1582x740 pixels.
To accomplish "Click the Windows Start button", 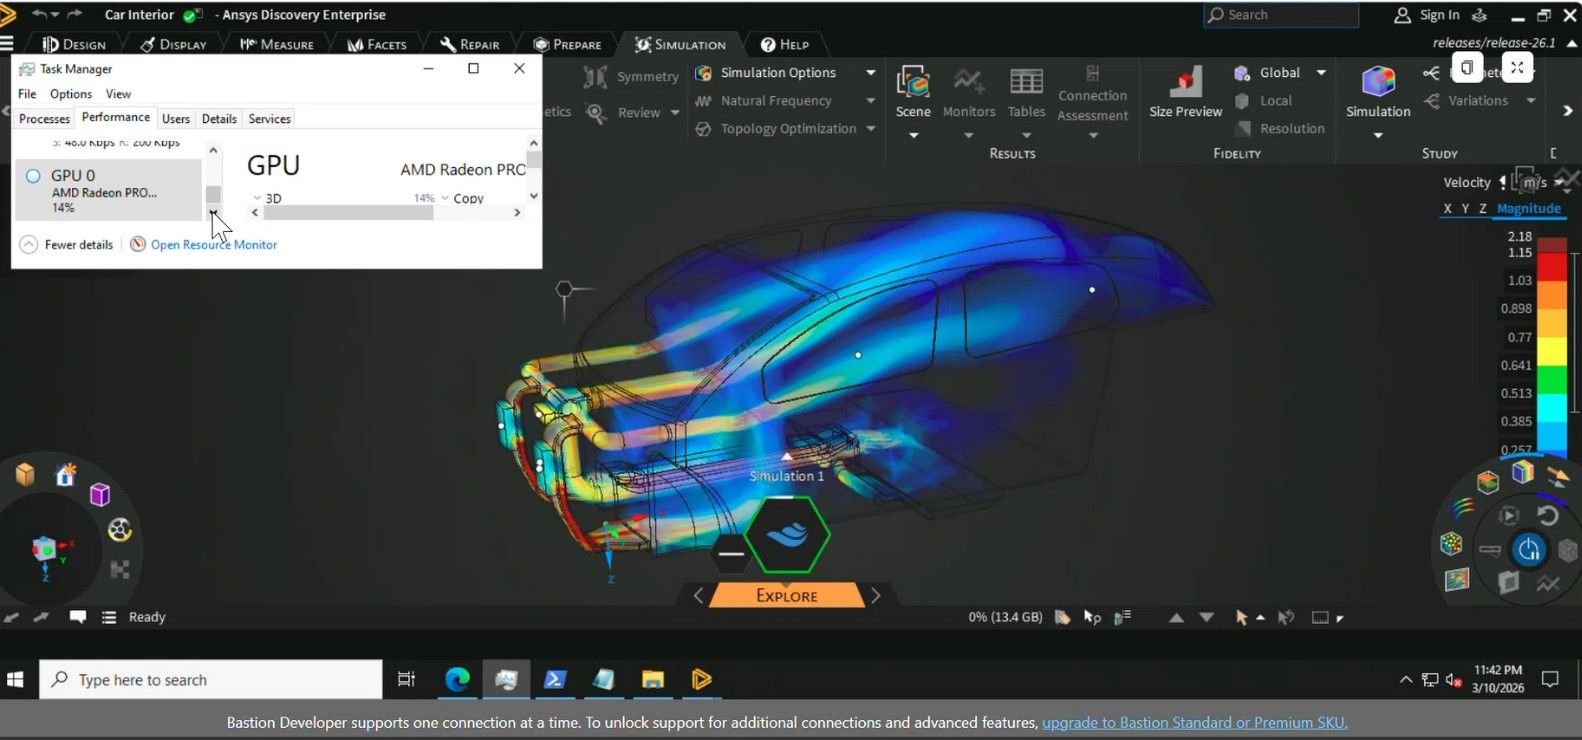I will tap(15, 680).
